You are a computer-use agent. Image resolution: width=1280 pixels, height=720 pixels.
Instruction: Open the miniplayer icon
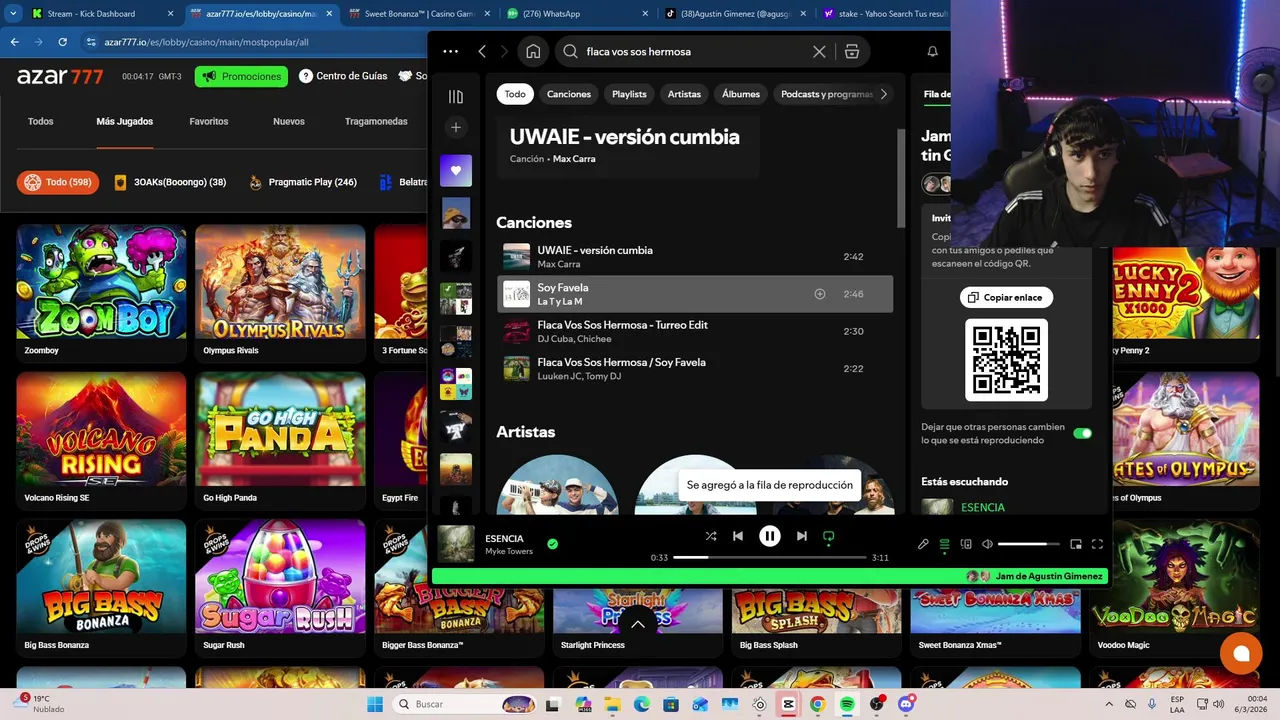pyautogui.click(x=1076, y=544)
